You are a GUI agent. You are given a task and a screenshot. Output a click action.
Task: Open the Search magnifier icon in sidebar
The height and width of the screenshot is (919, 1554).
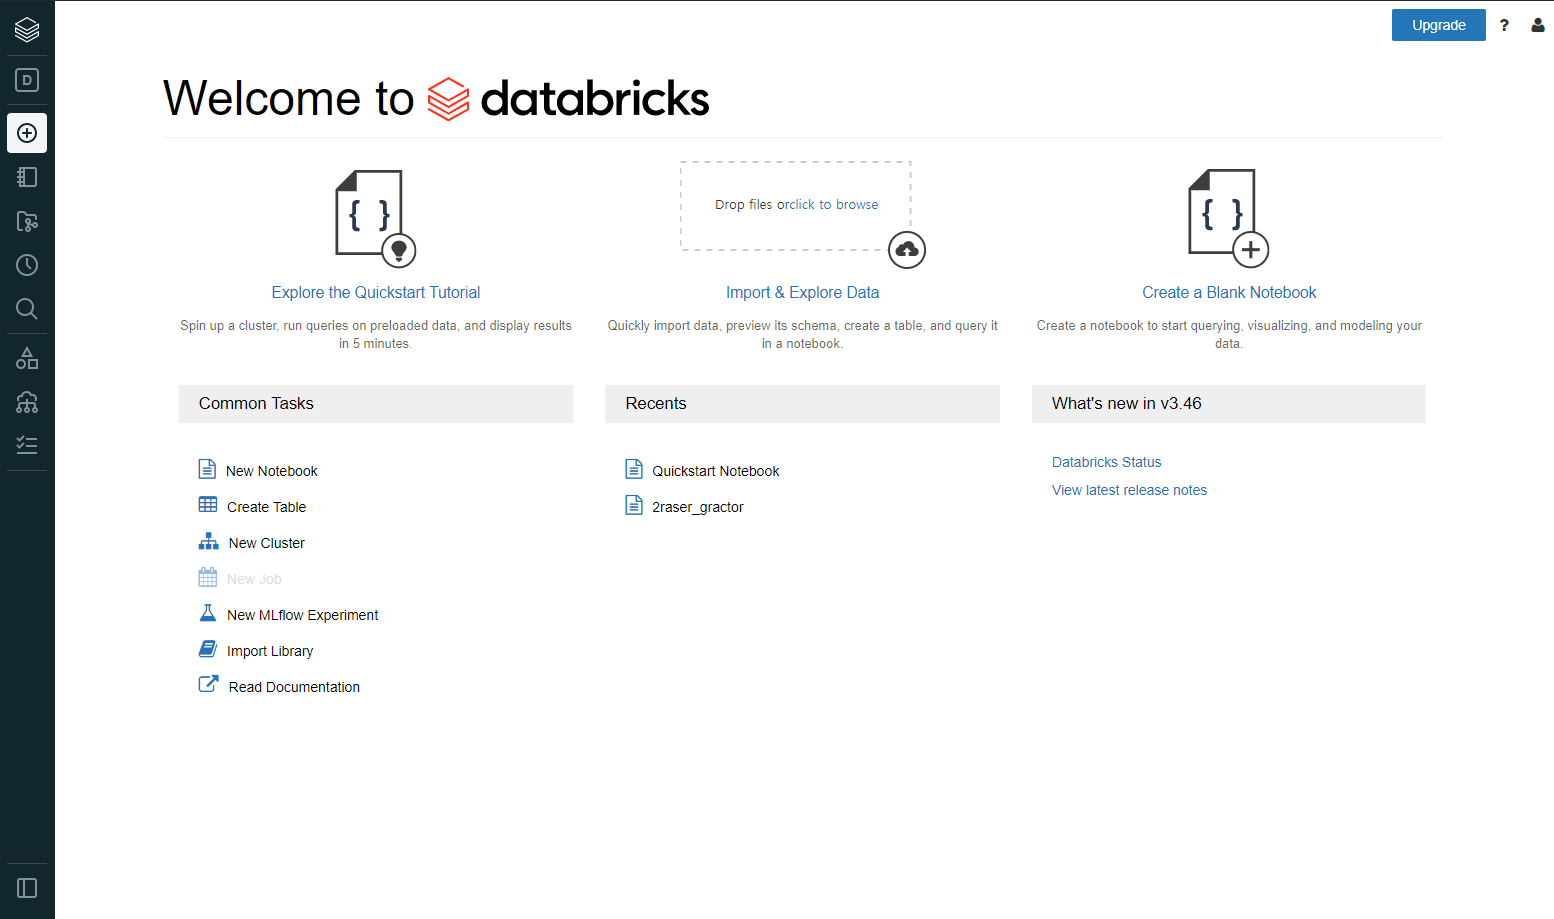(27, 309)
